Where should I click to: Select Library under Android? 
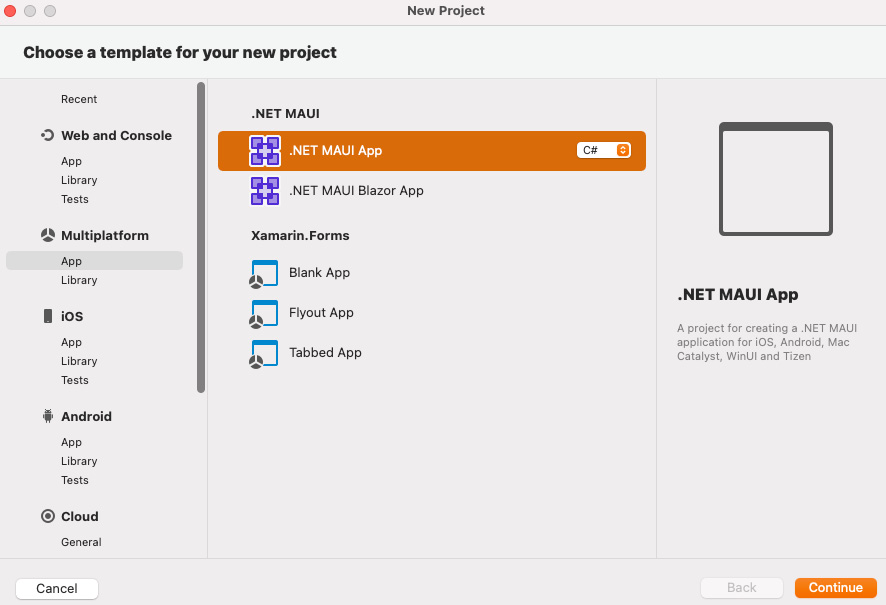79,461
